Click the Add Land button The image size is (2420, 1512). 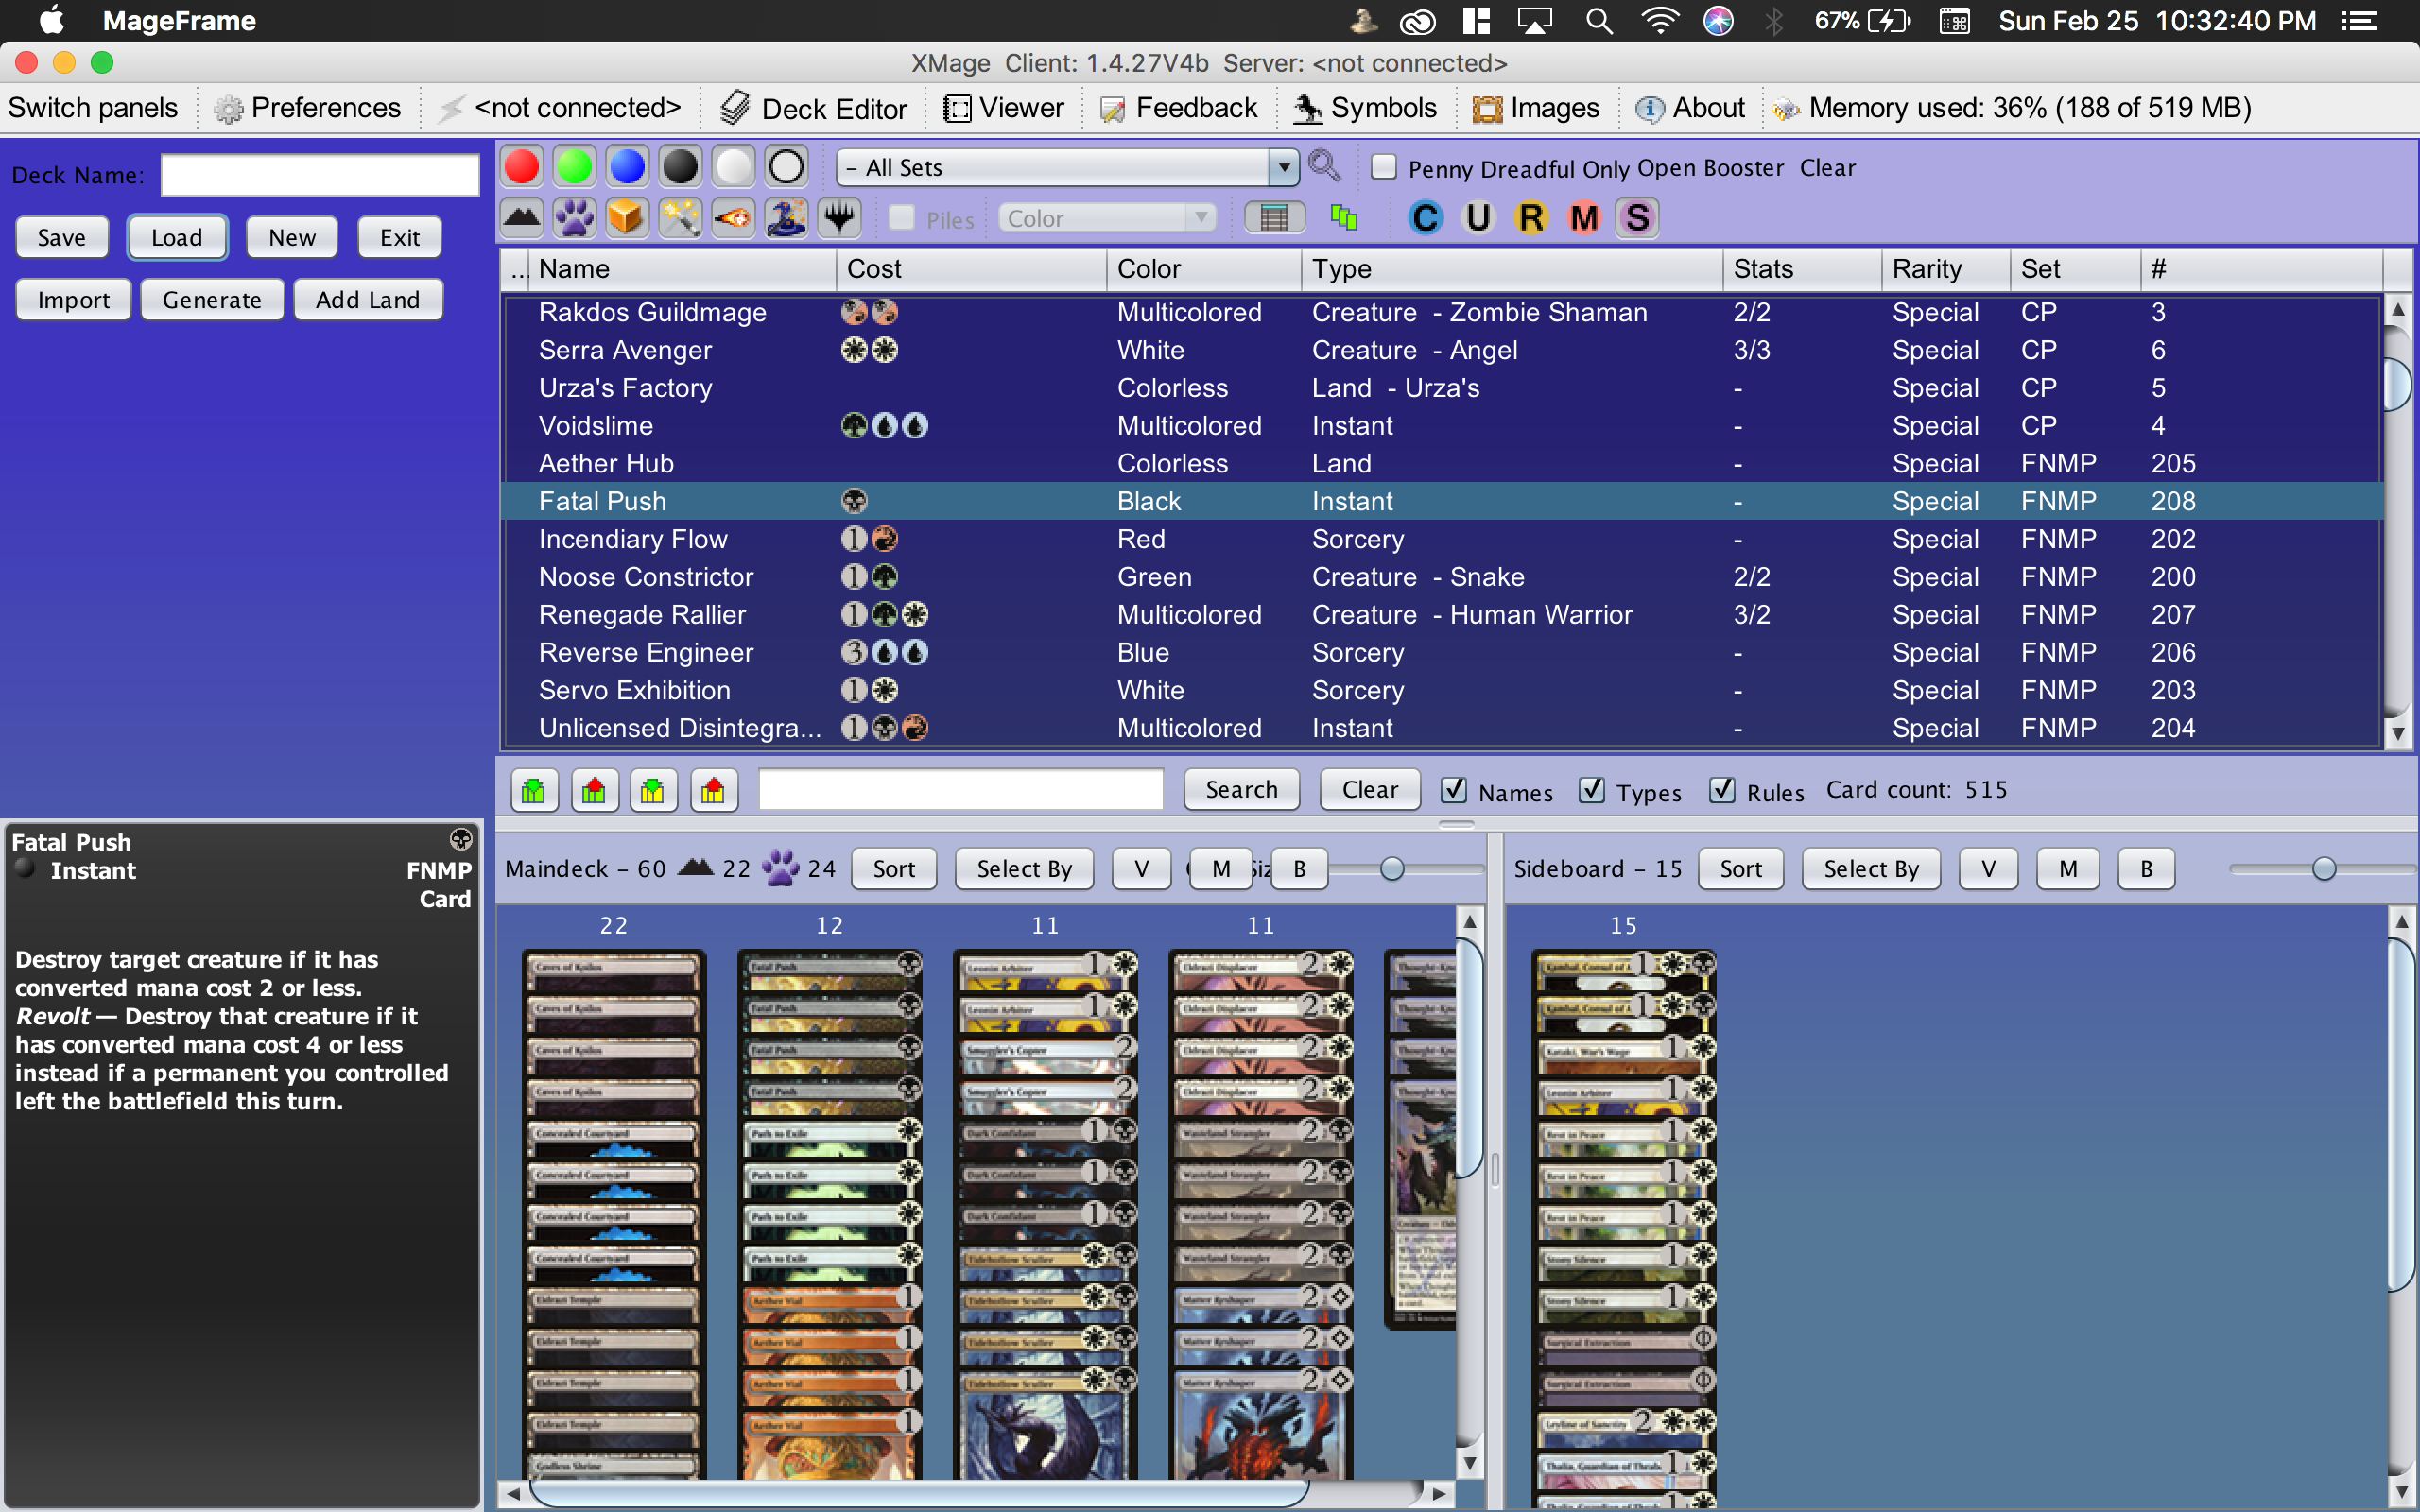(368, 299)
